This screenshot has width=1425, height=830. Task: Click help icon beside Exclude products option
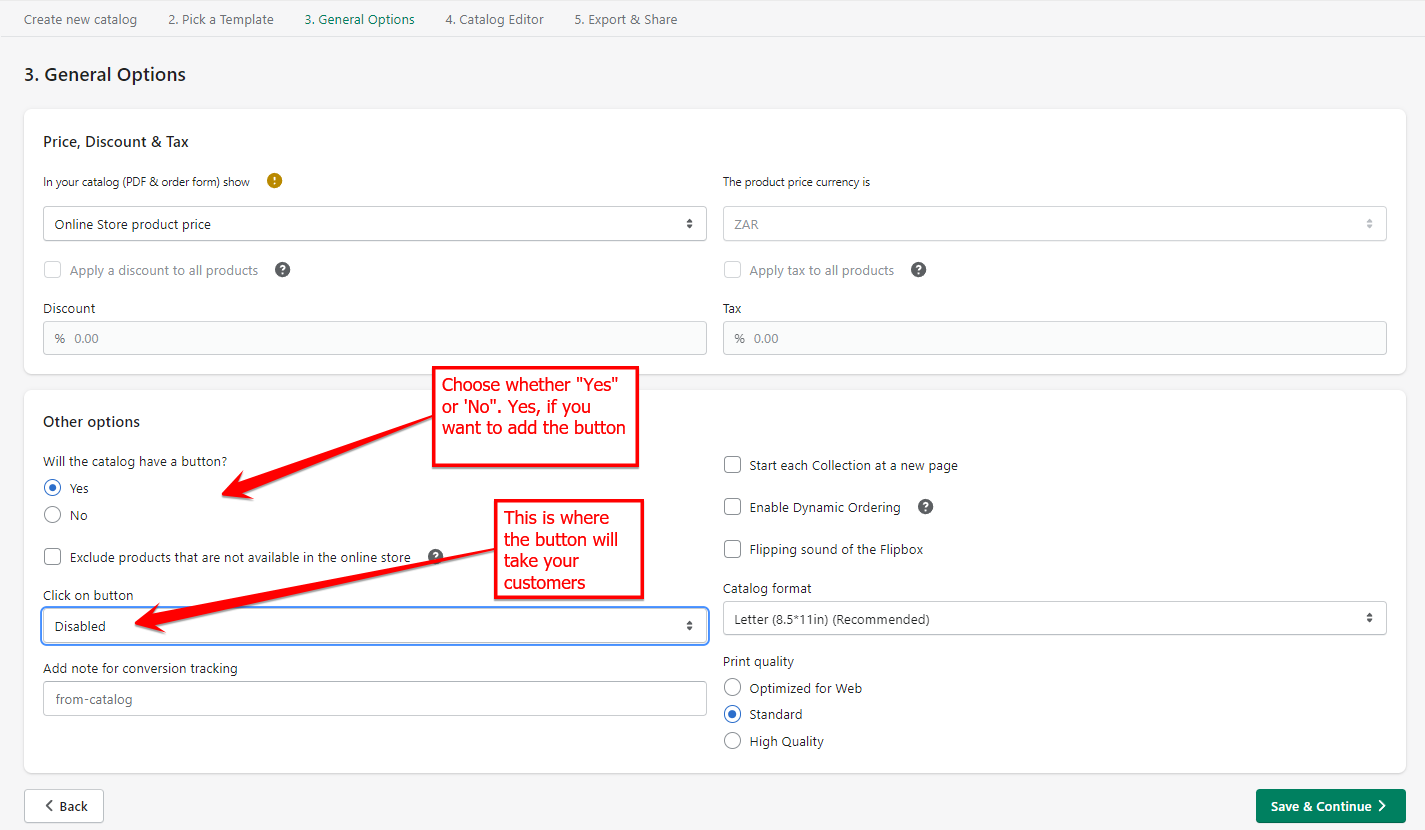pyautogui.click(x=435, y=557)
